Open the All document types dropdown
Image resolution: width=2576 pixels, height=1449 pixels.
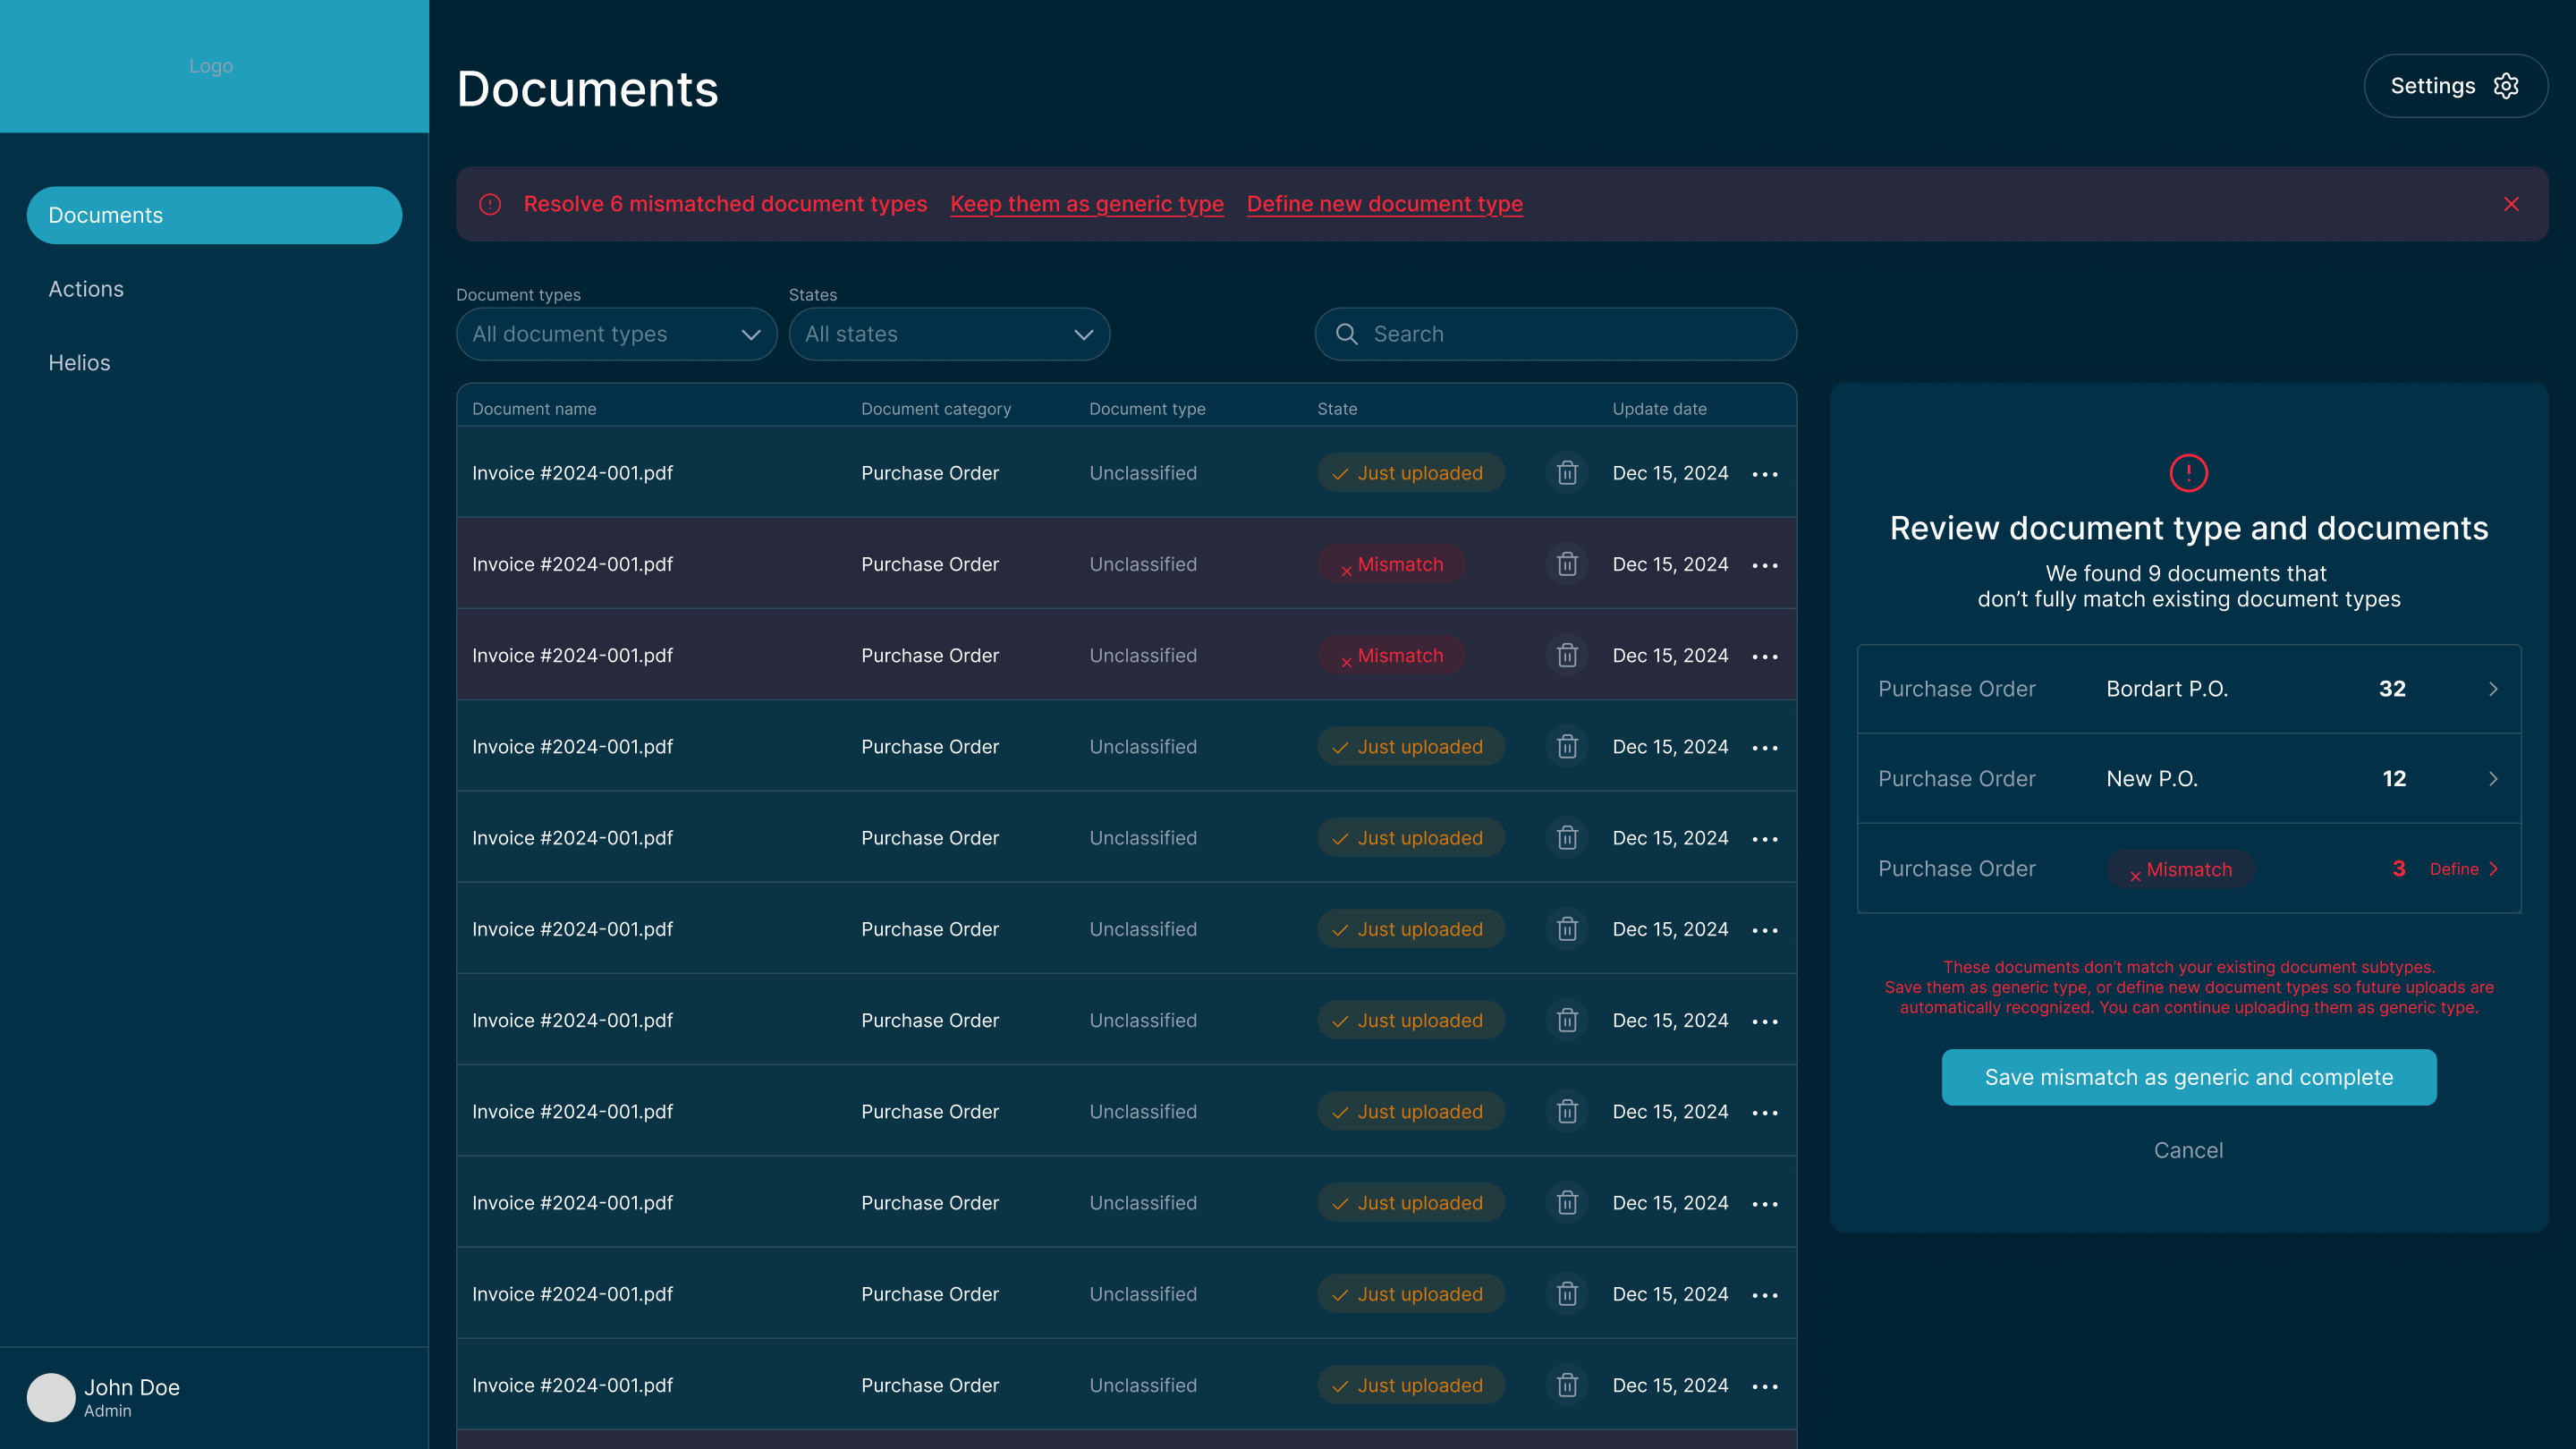pyautogui.click(x=616, y=334)
